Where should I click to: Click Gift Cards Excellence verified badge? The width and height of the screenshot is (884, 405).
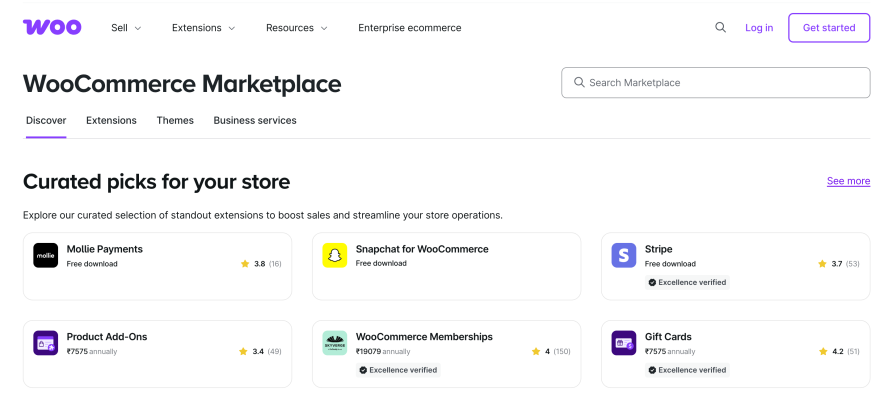(687, 370)
